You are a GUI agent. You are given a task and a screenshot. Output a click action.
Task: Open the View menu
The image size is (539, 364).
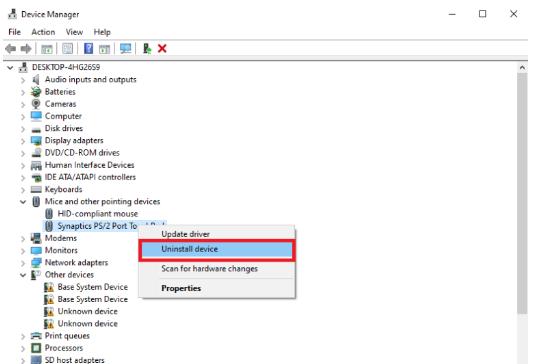pyautogui.click(x=74, y=32)
